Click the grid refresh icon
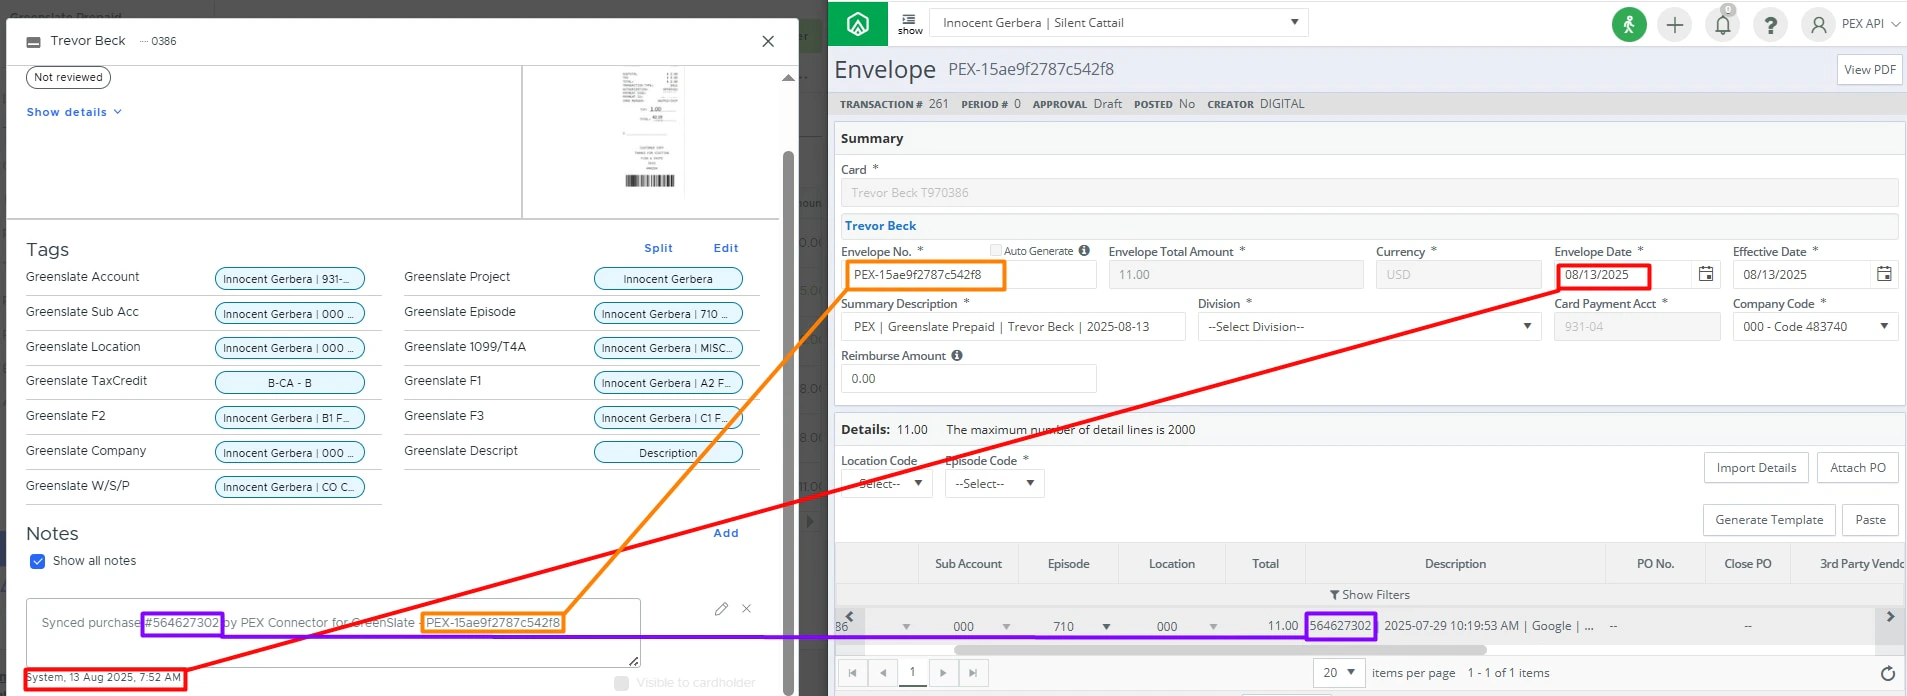Image resolution: width=1907 pixels, height=696 pixels. [1887, 673]
